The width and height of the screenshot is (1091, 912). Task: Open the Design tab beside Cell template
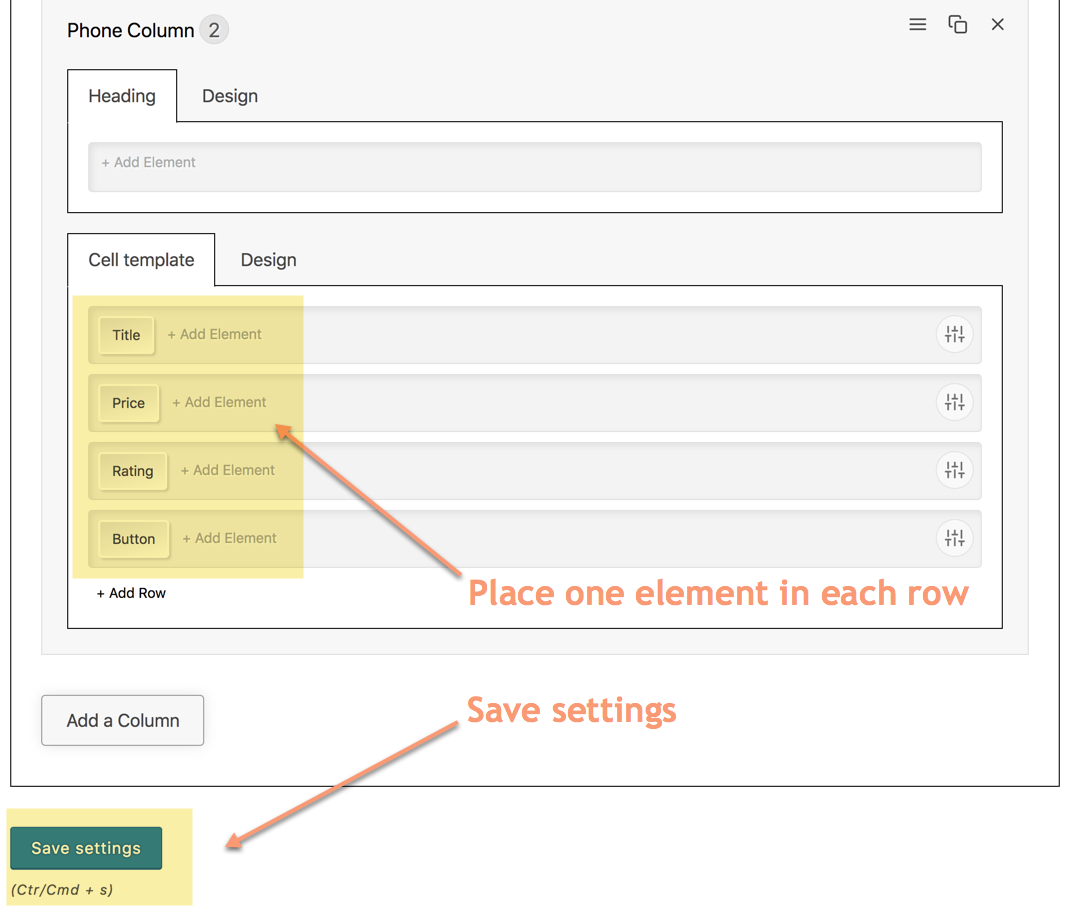[268, 260]
